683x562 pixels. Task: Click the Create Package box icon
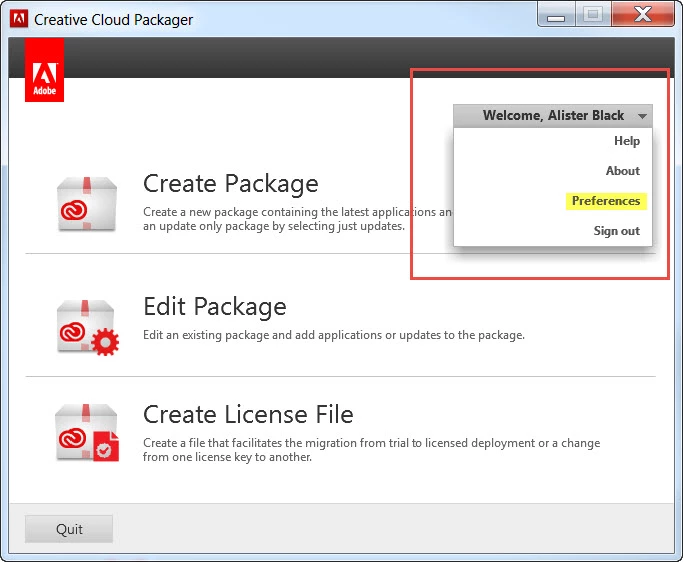[x=87, y=203]
